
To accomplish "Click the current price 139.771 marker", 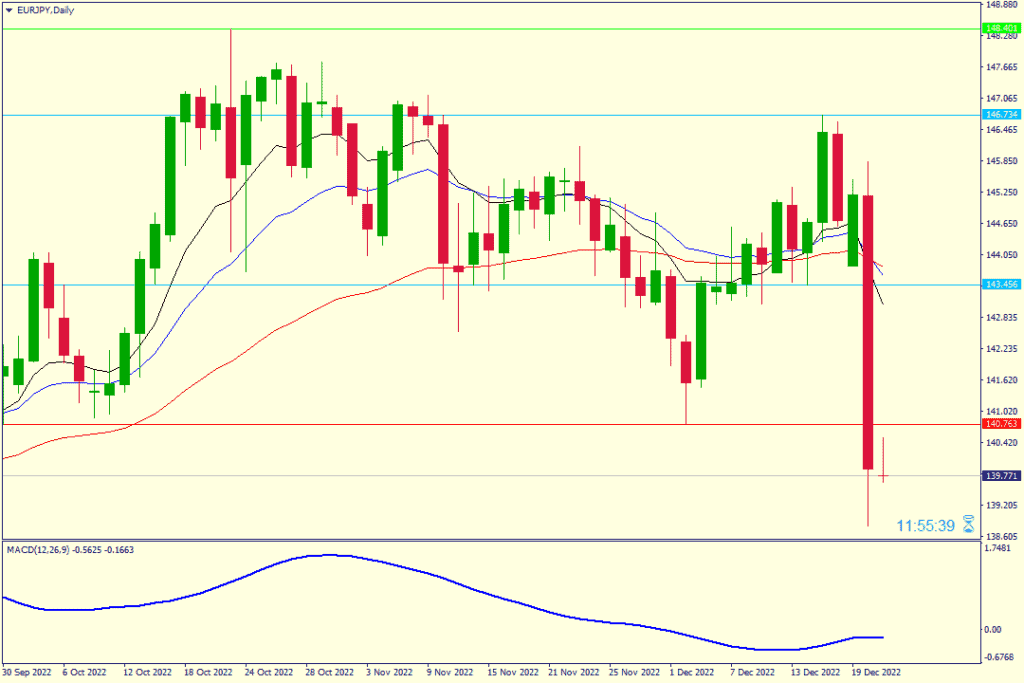I will point(1001,476).
